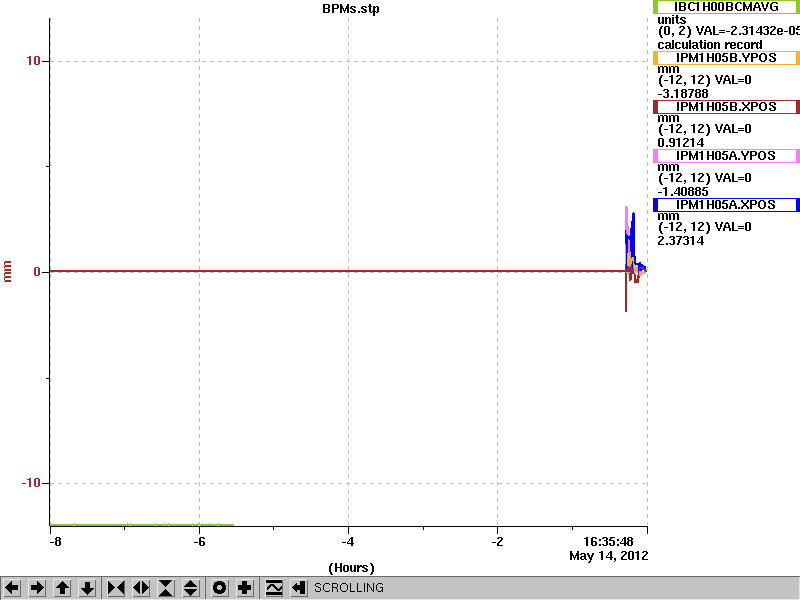Pan the graph up with the up arrow
This screenshot has width=800, height=600.
pos(62,588)
